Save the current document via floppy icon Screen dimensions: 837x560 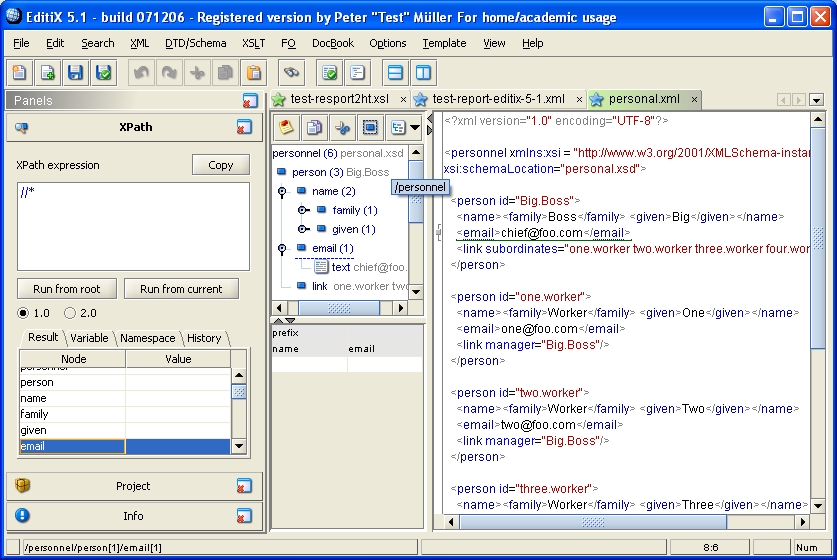click(75, 73)
